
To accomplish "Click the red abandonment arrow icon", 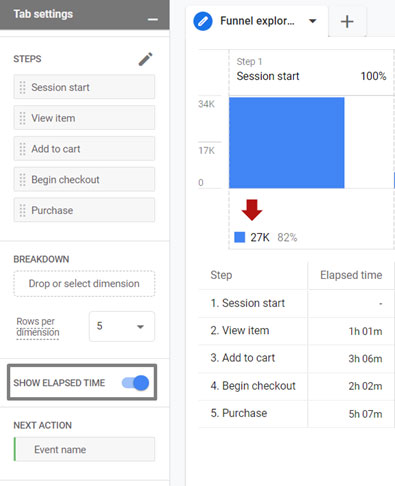I will point(252,210).
